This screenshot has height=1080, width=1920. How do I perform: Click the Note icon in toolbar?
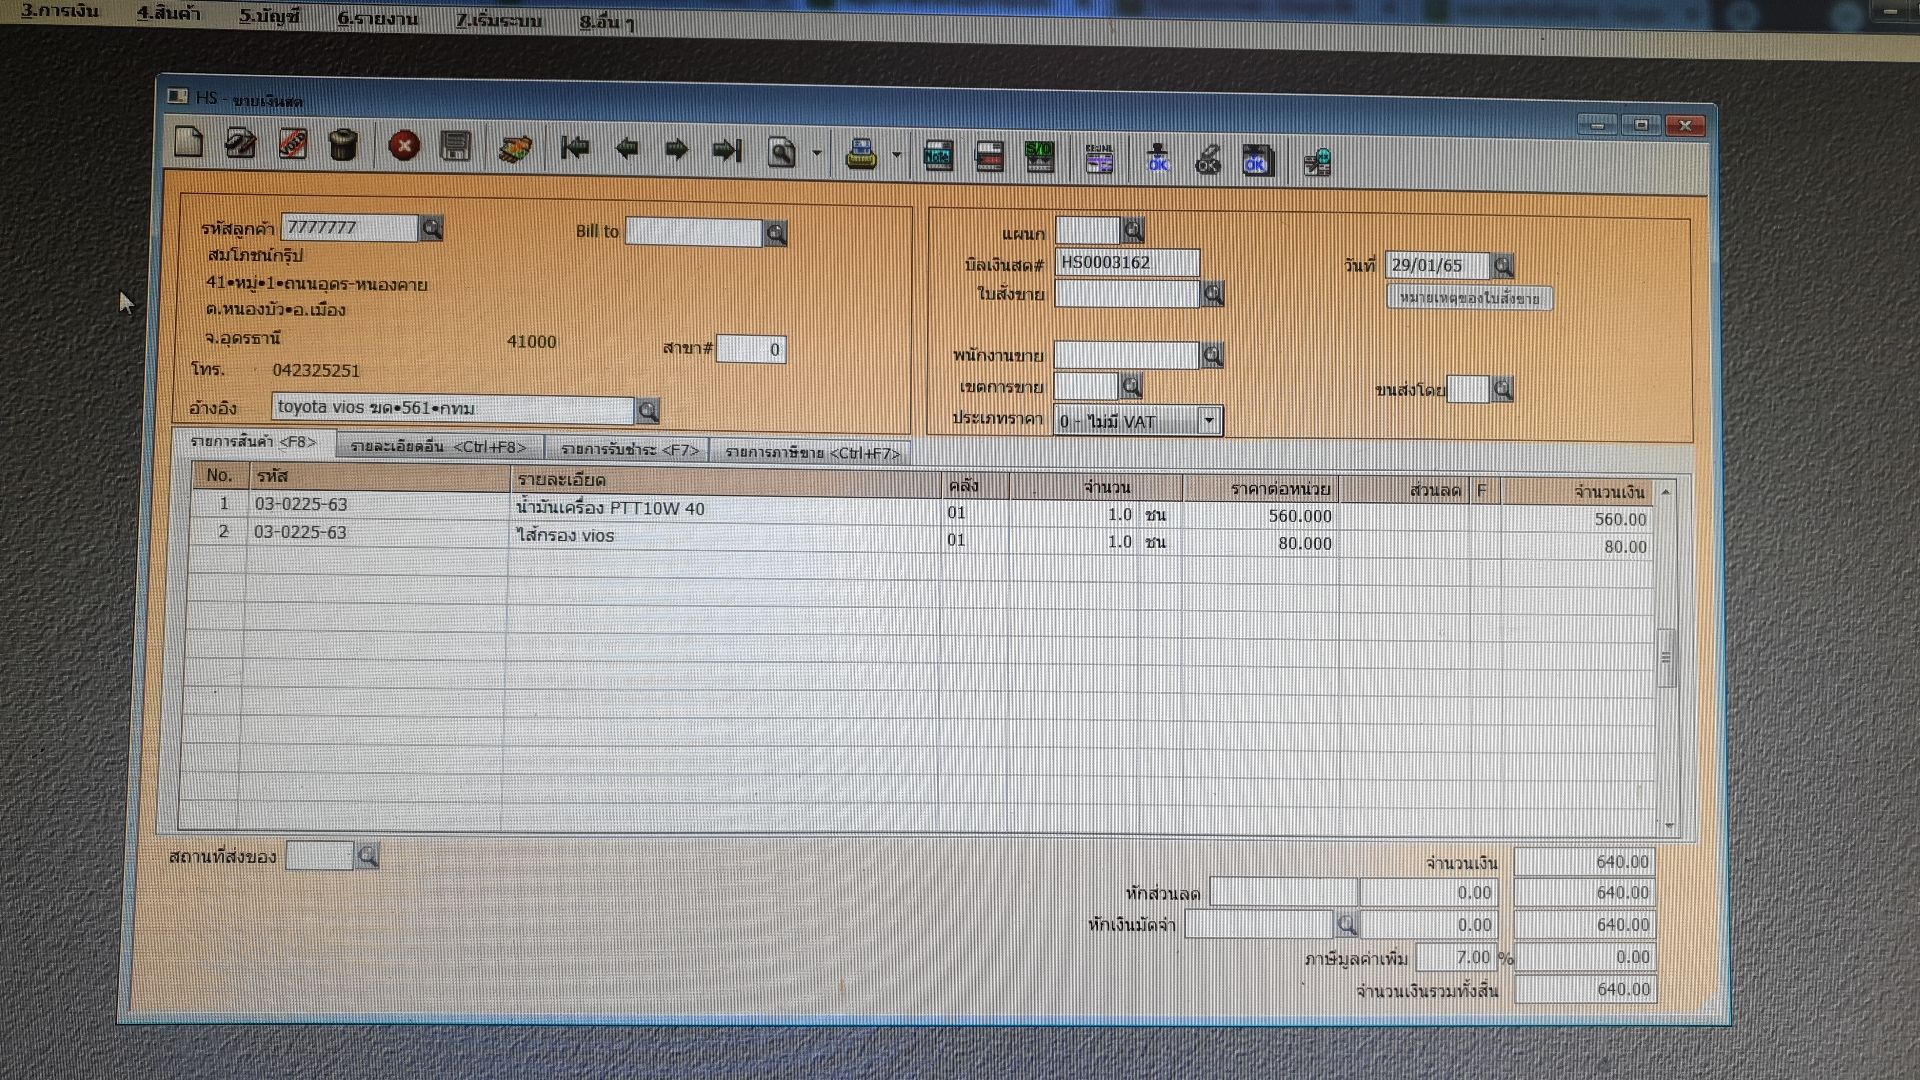click(x=938, y=157)
